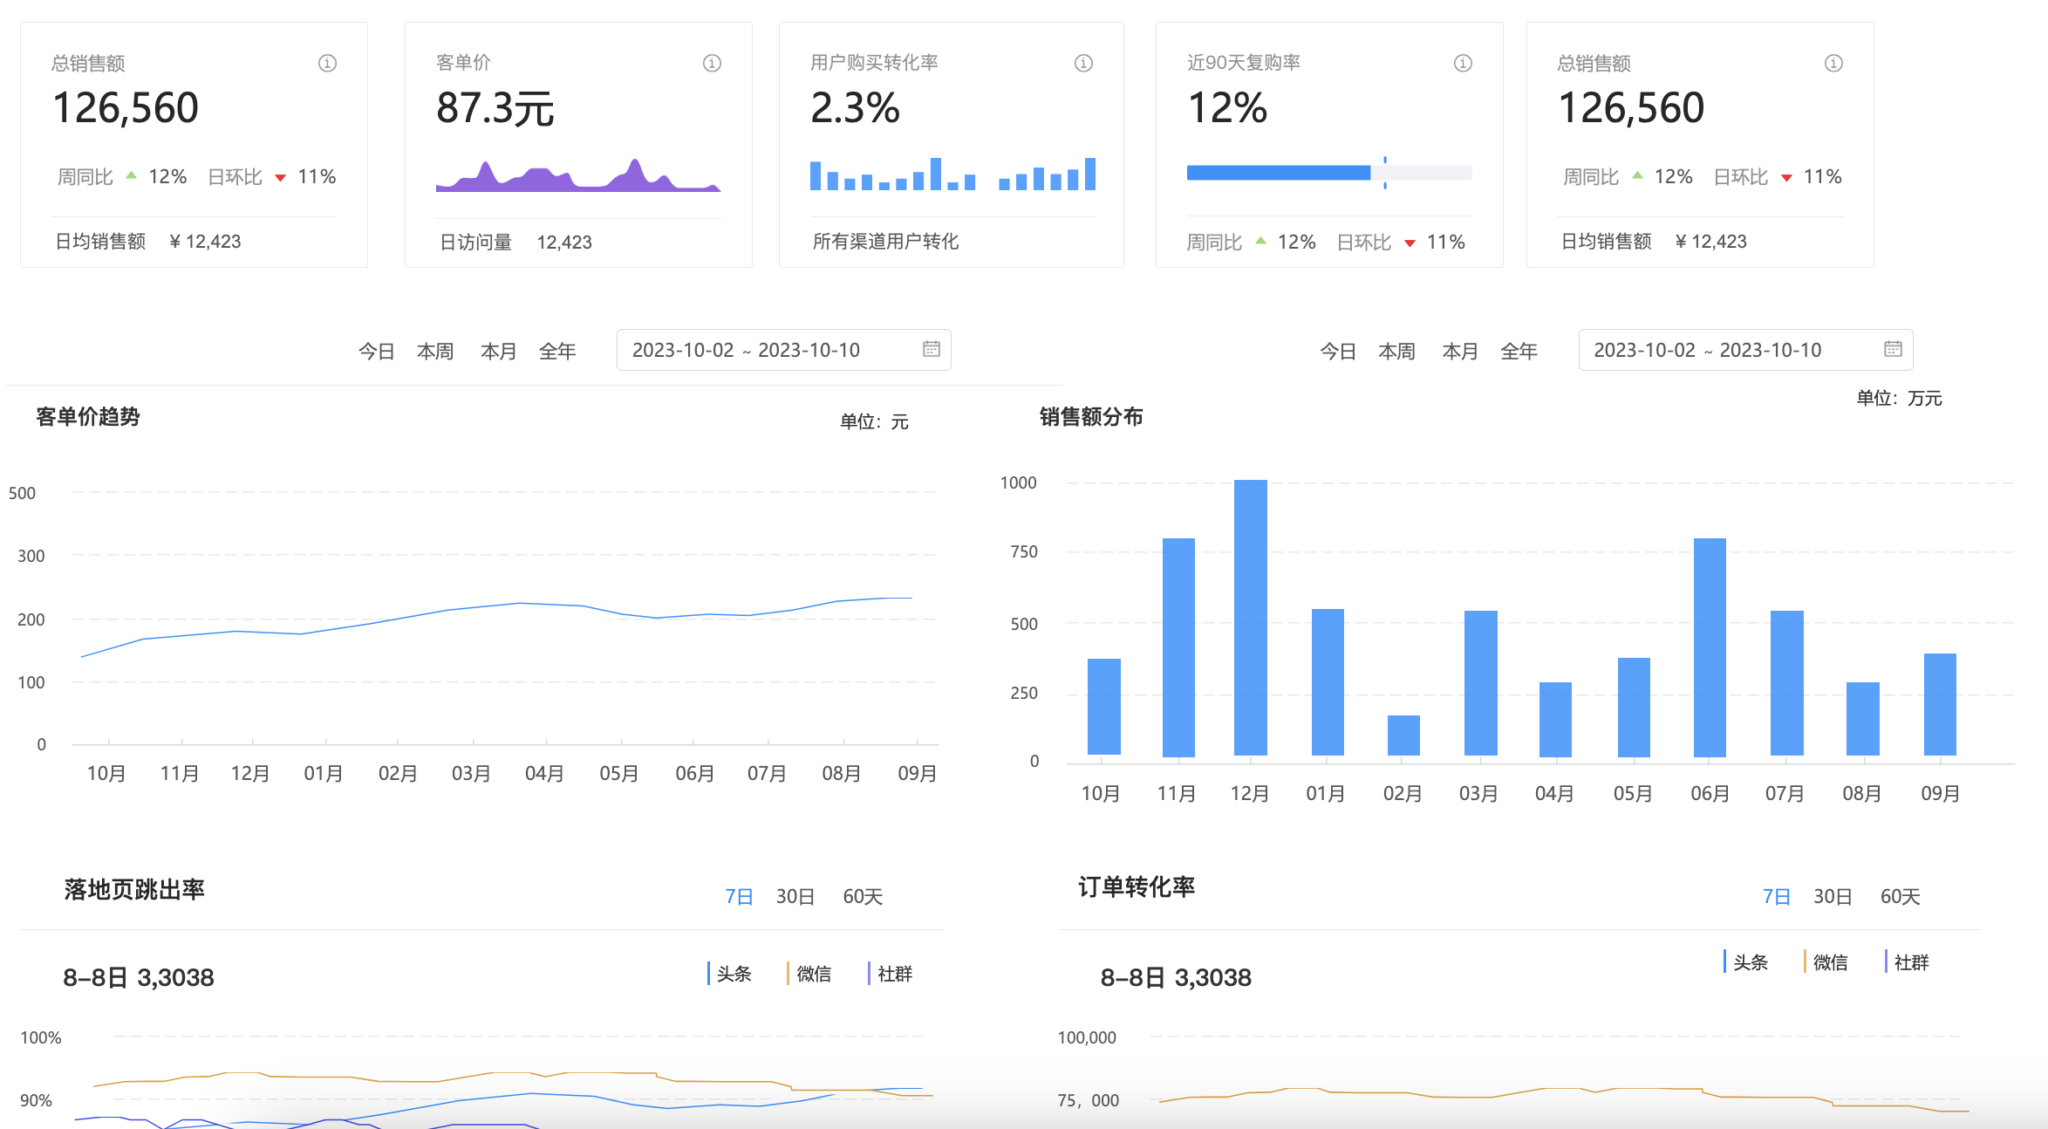
Task: Open calendar icon in 销售额分布 date range
Action: pos(1892,349)
